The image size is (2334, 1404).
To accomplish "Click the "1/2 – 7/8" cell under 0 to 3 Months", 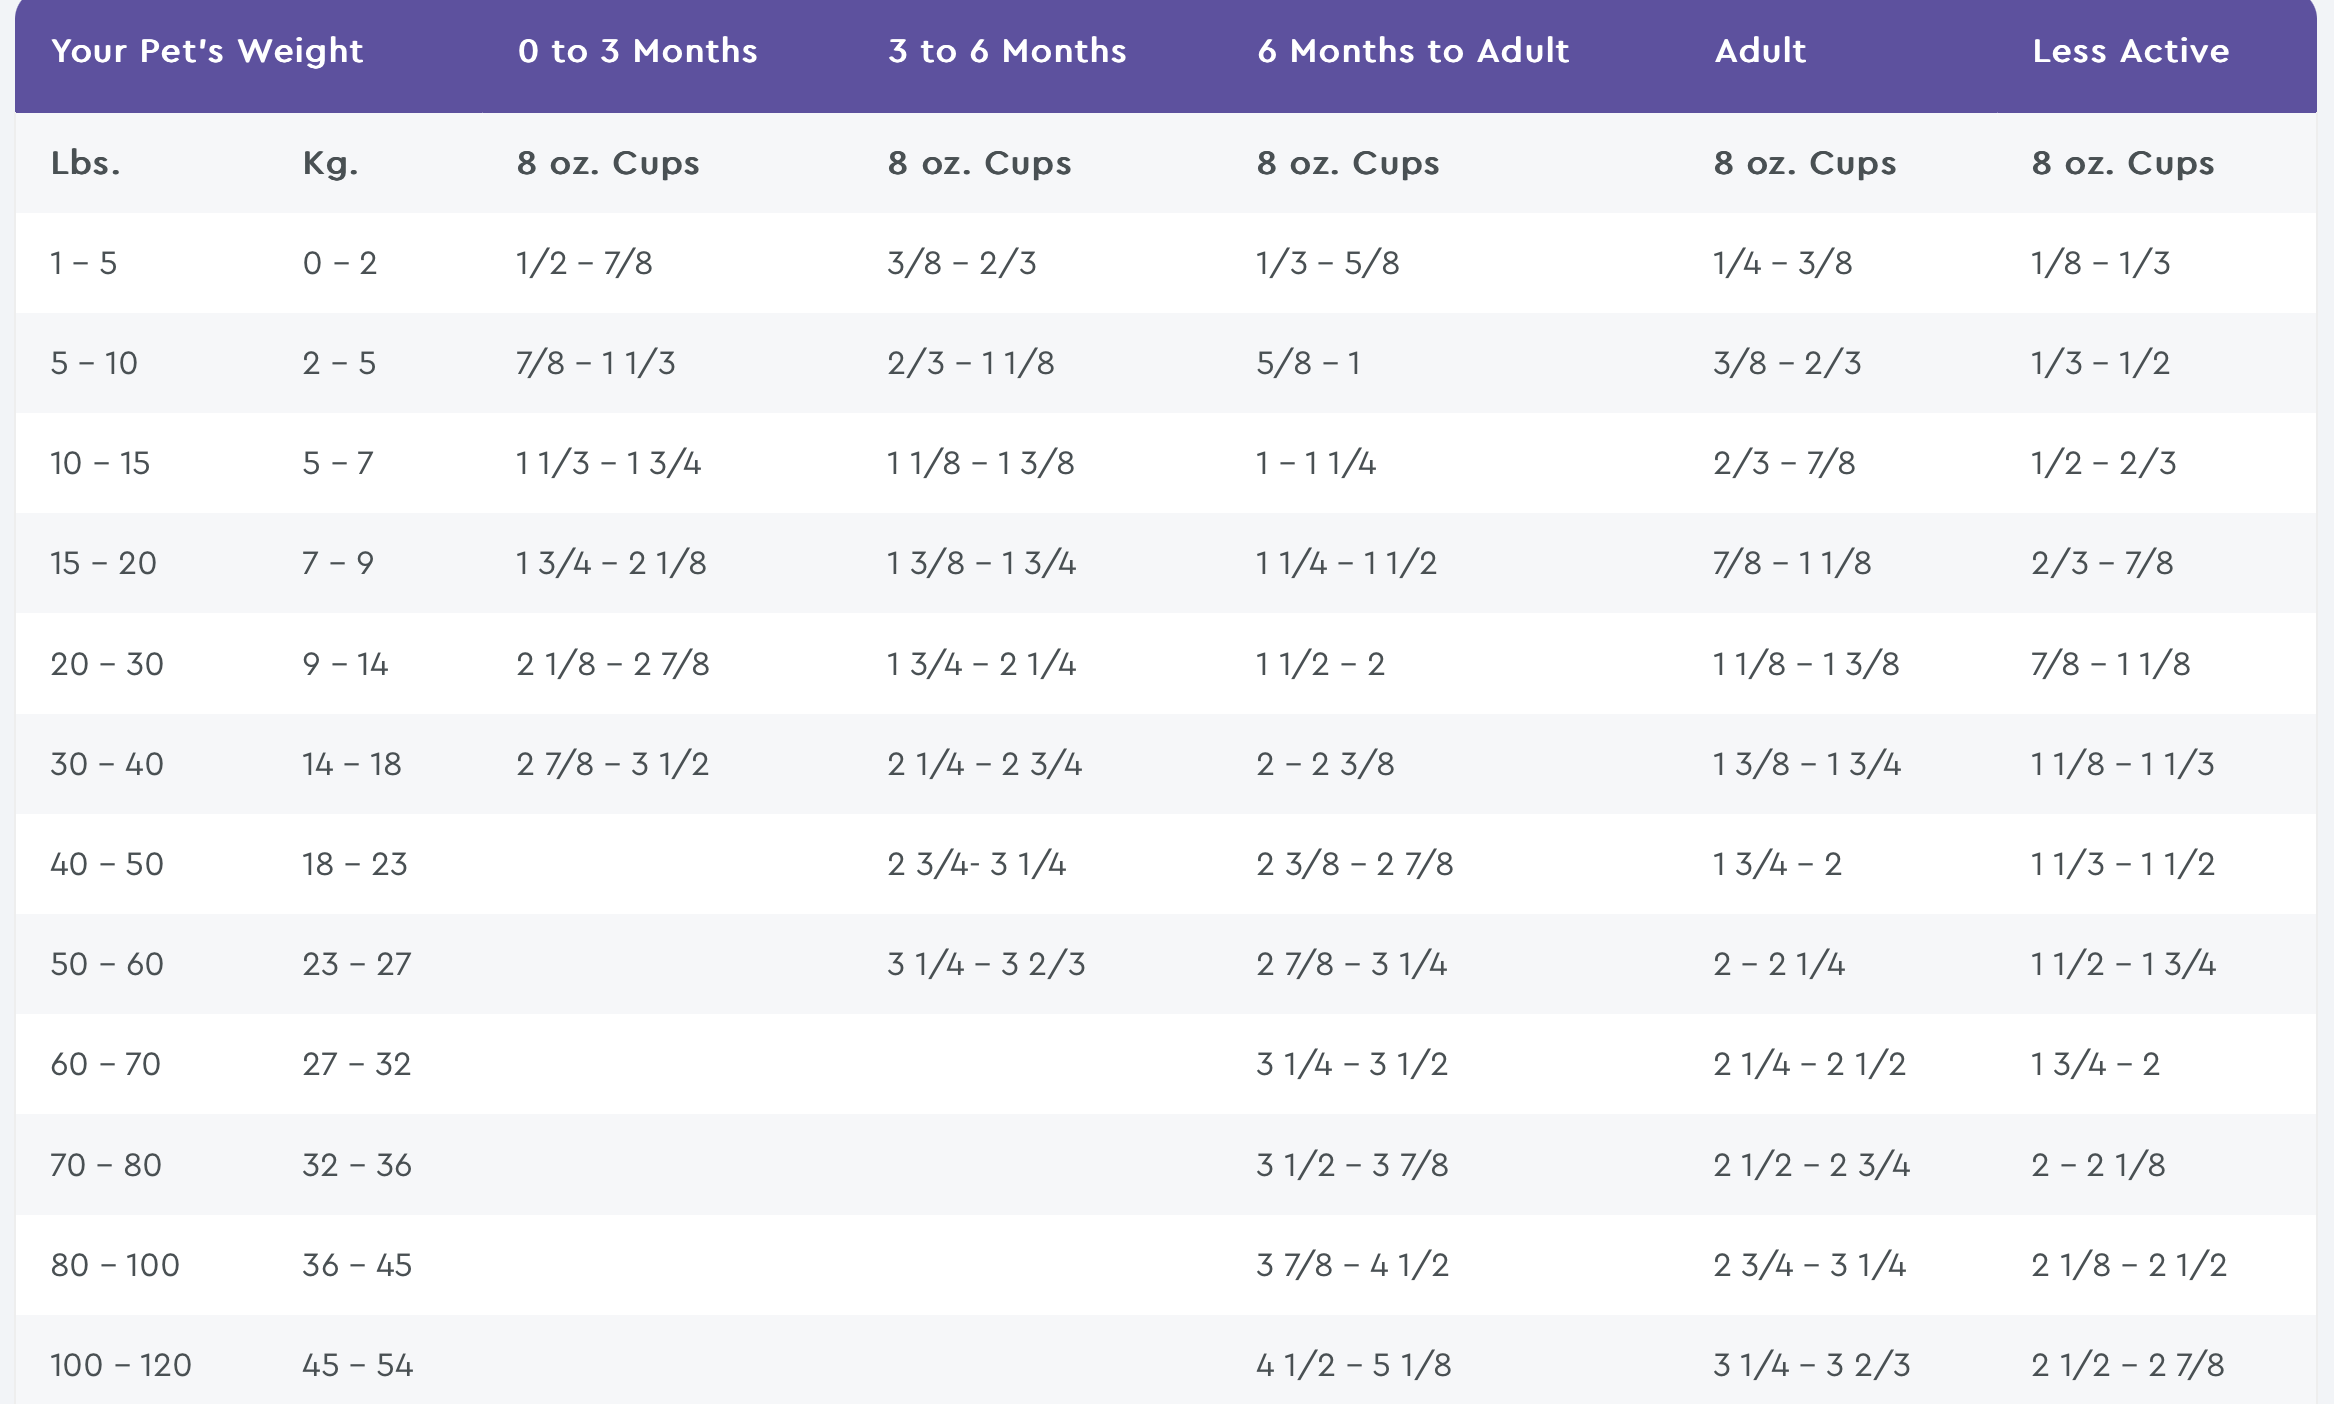I will pos(584,263).
